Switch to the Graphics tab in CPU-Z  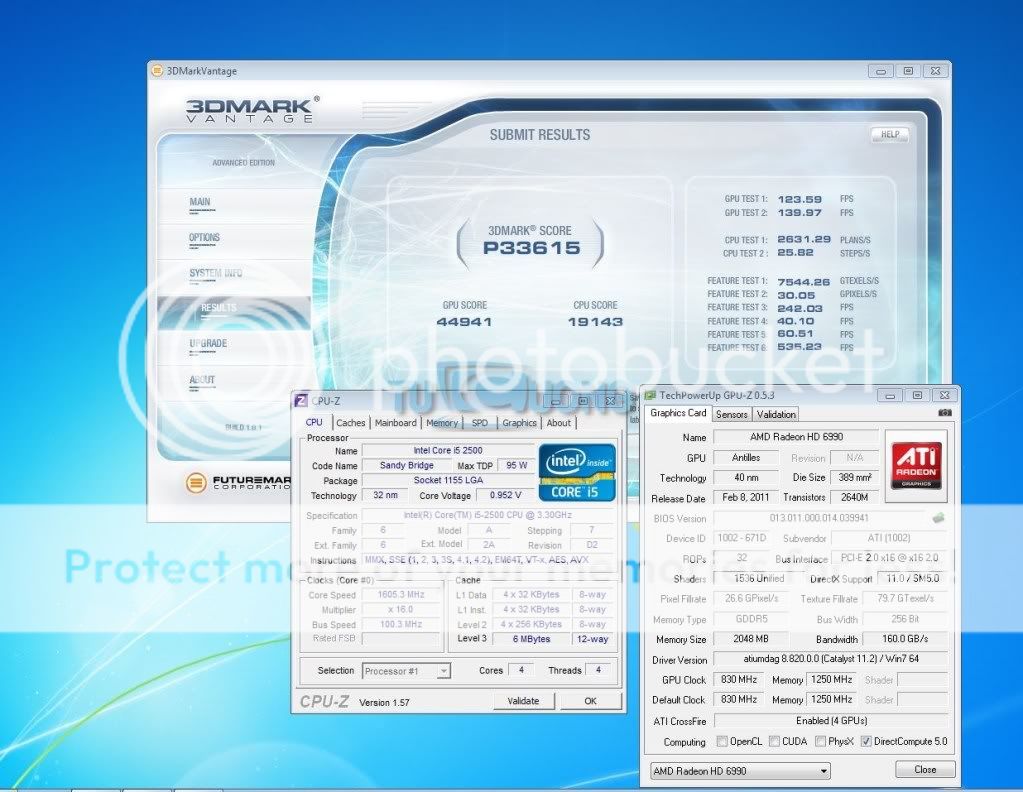[519, 423]
